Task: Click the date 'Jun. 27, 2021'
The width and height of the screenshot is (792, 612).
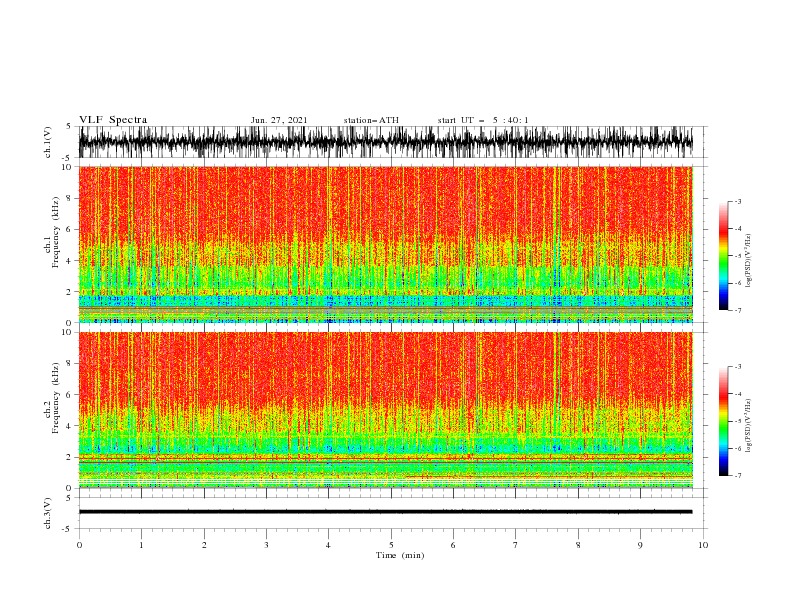Action: [279, 120]
